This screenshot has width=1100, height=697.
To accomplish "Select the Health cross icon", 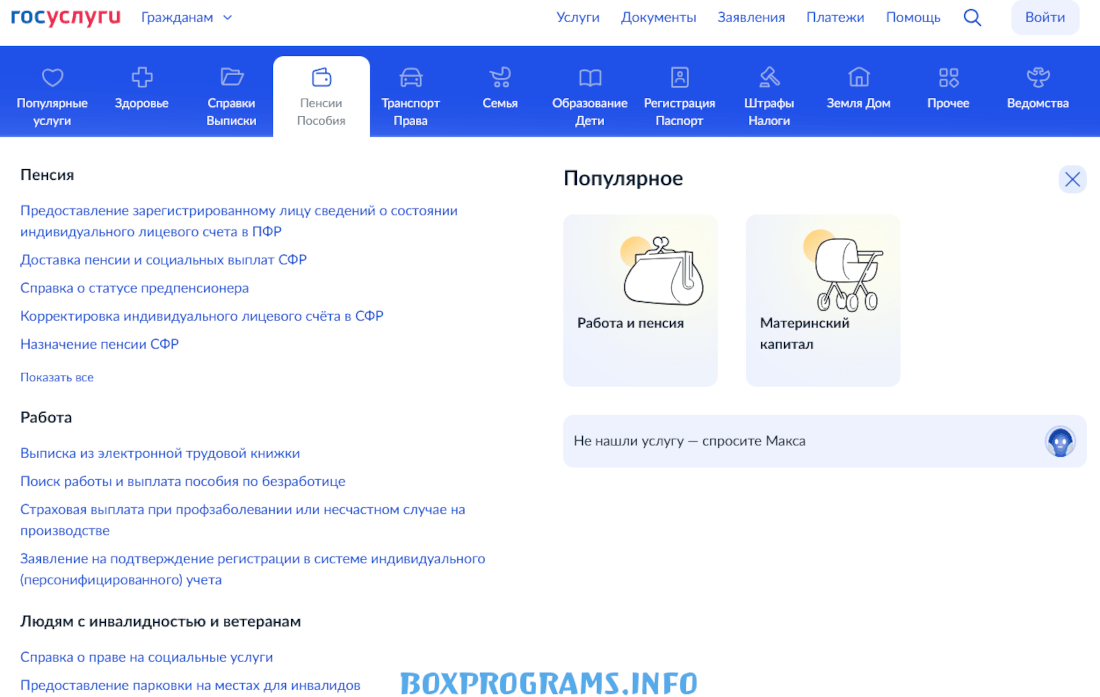I will click(142, 77).
